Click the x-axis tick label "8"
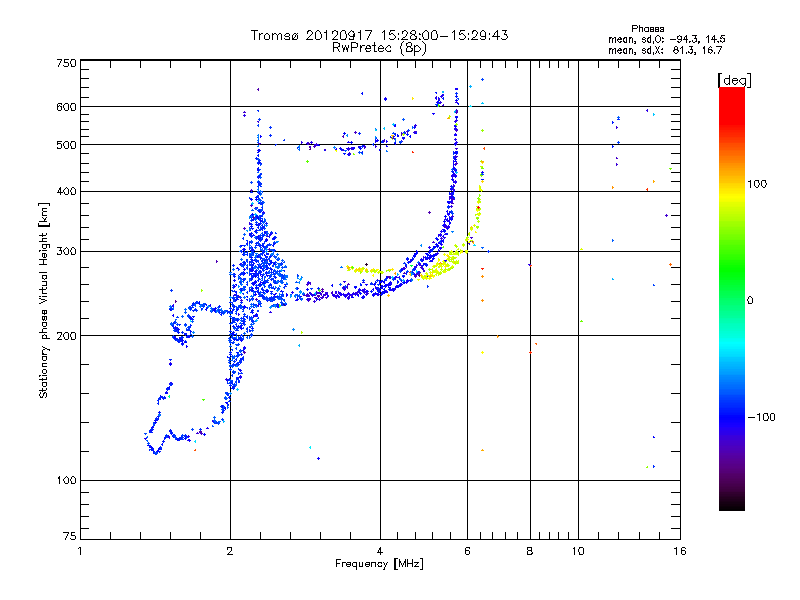Screen dimensions: 800x600 tap(530, 551)
